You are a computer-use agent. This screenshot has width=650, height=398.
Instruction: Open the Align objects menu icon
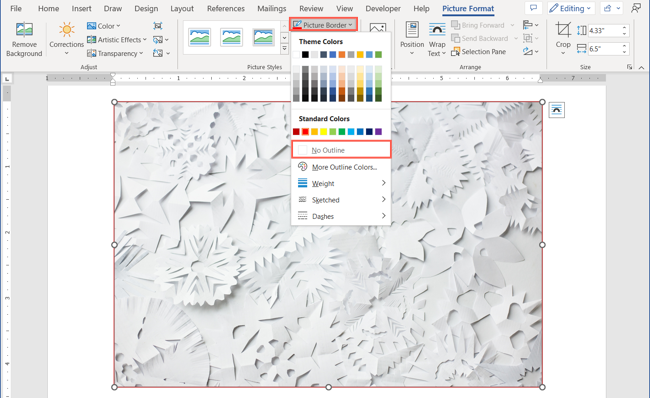pos(530,25)
